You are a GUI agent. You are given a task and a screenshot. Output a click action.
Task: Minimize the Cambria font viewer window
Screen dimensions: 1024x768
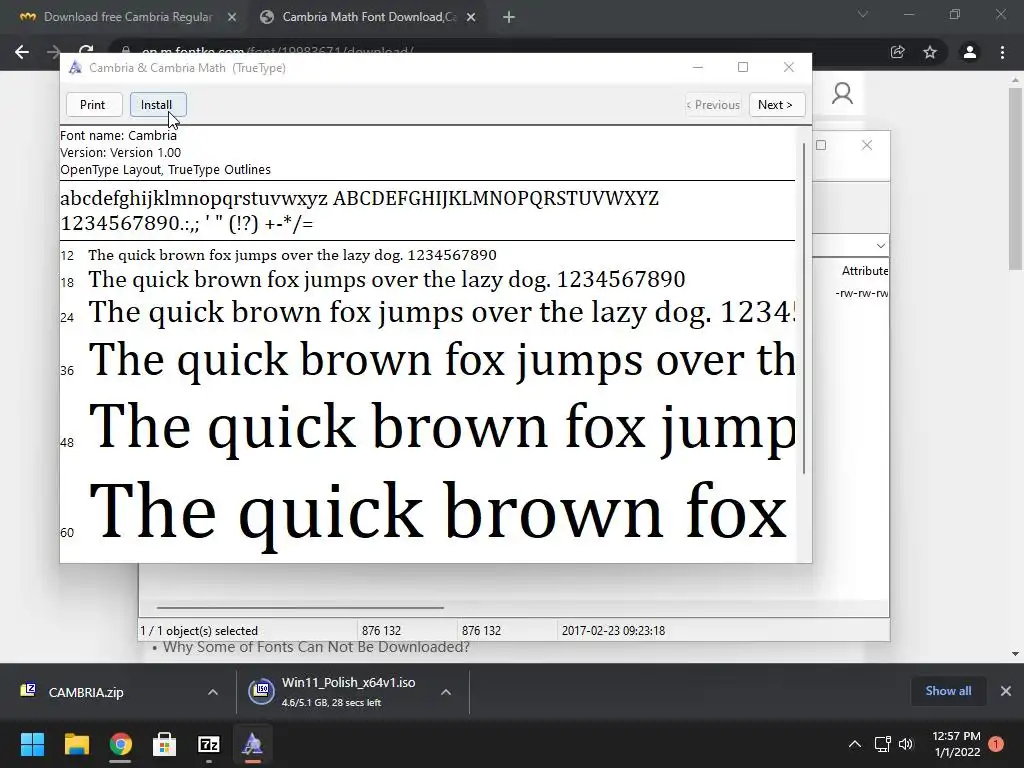click(697, 67)
